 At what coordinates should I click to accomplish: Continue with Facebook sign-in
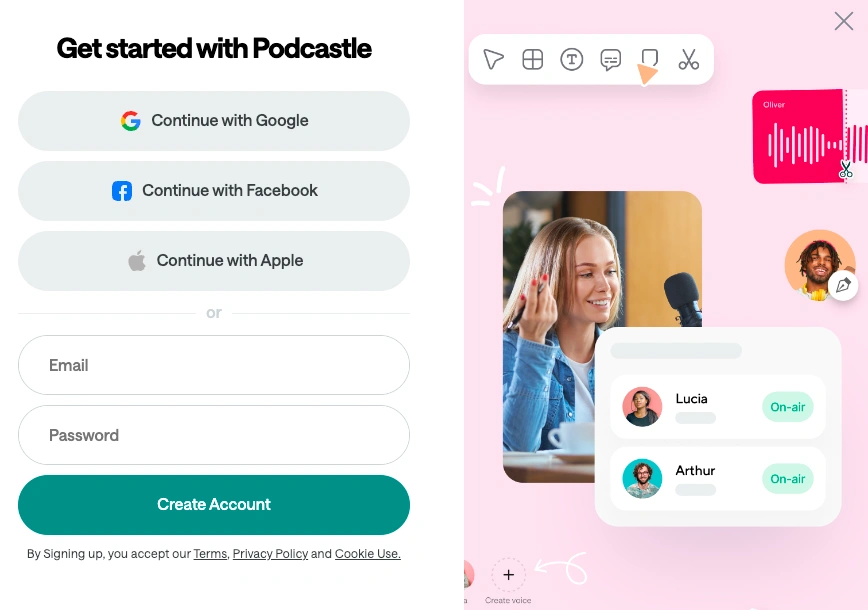(214, 191)
